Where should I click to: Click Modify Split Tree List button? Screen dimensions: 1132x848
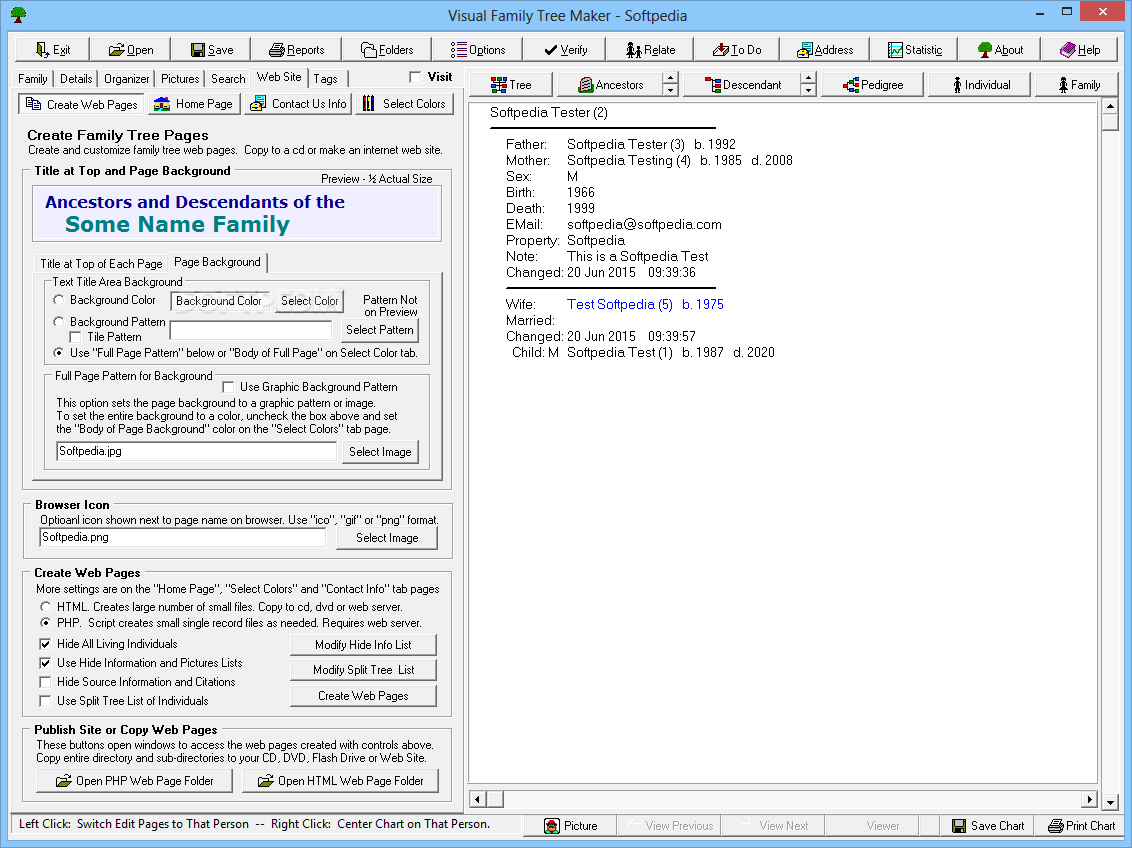pos(363,670)
